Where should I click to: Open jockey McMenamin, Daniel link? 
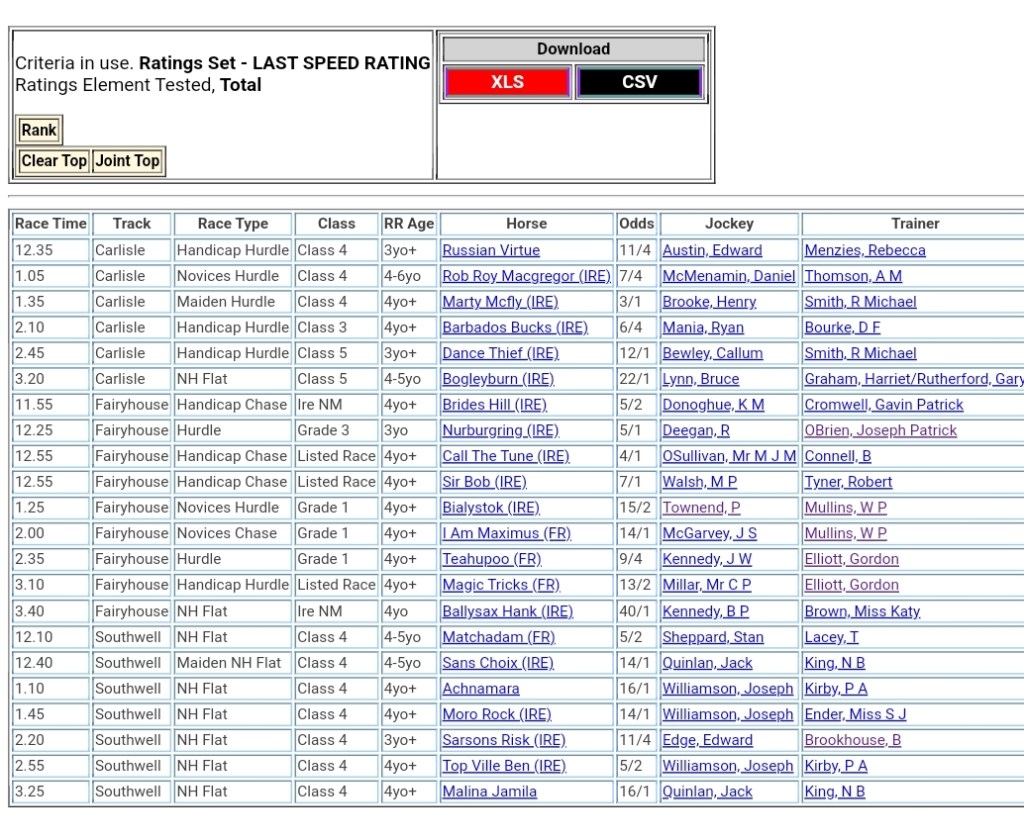pos(729,276)
